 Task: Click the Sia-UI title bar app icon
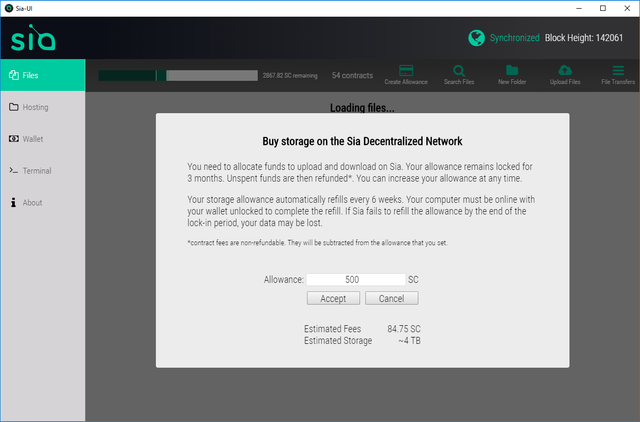(x=9, y=8)
